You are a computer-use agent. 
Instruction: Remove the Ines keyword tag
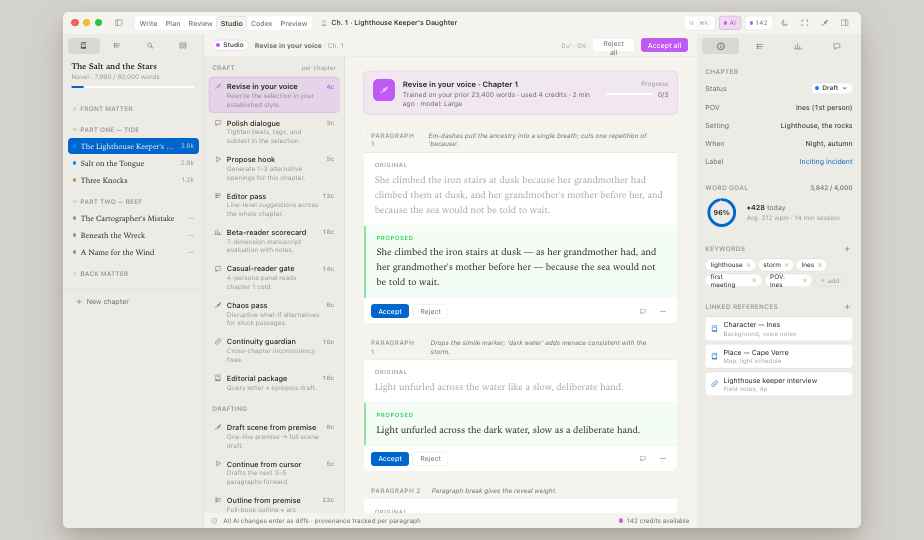(x=820, y=265)
